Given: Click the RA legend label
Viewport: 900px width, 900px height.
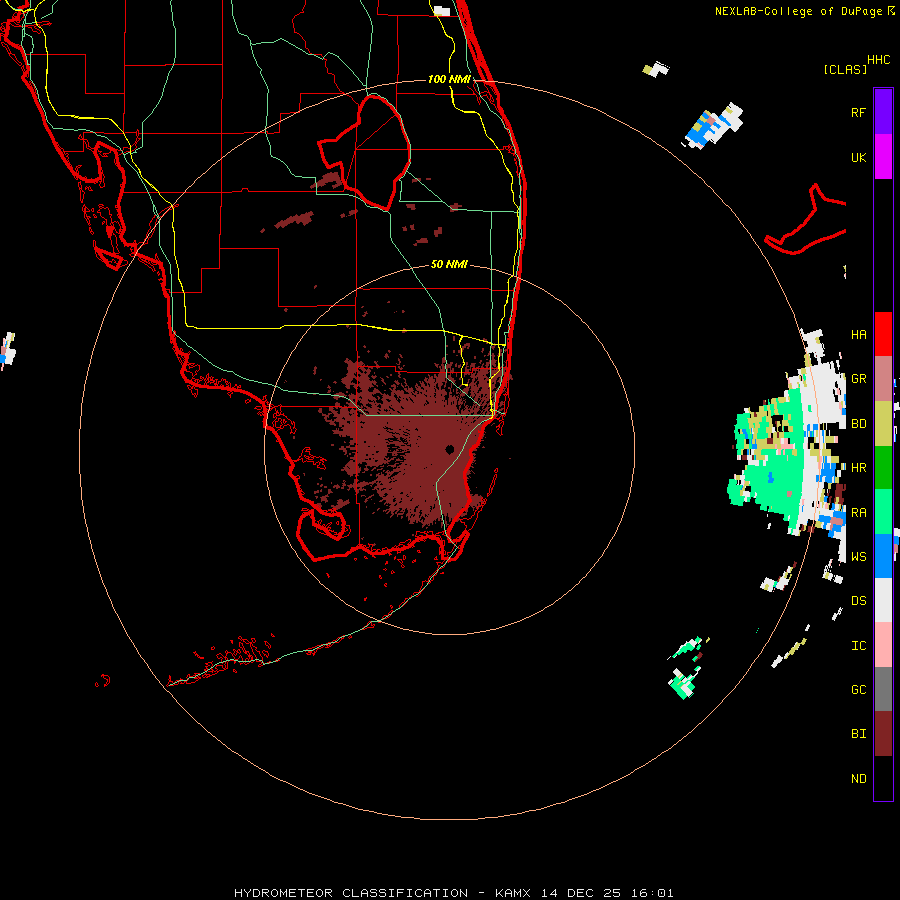Looking at the screenshot, I should [858, 512].
